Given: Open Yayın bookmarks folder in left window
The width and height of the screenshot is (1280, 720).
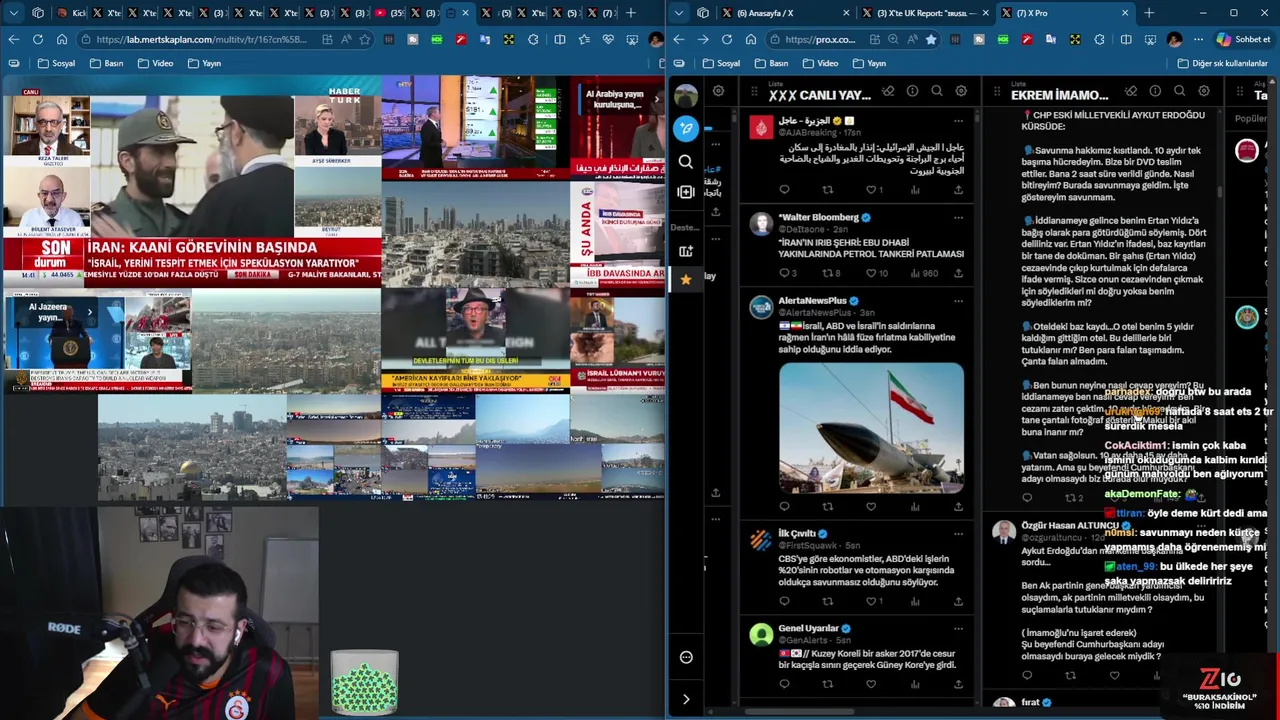Looking at the screenshot, I should [x=204, y=63].
